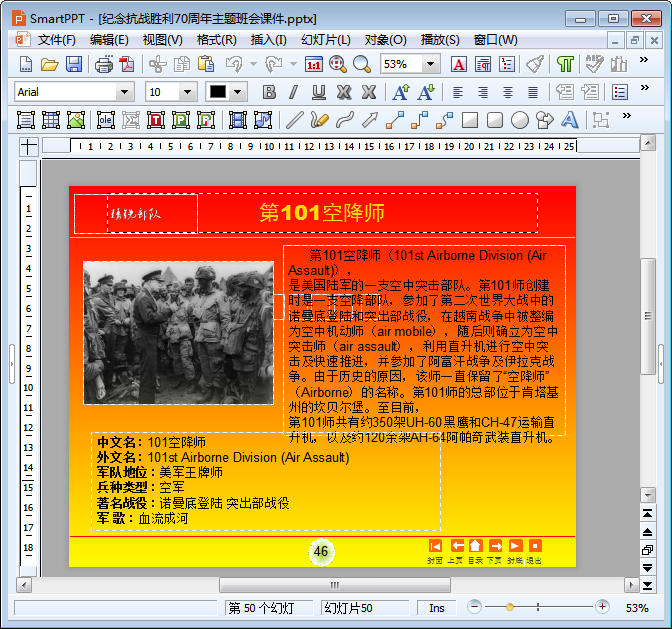Toggle justified text alignment

533,92
